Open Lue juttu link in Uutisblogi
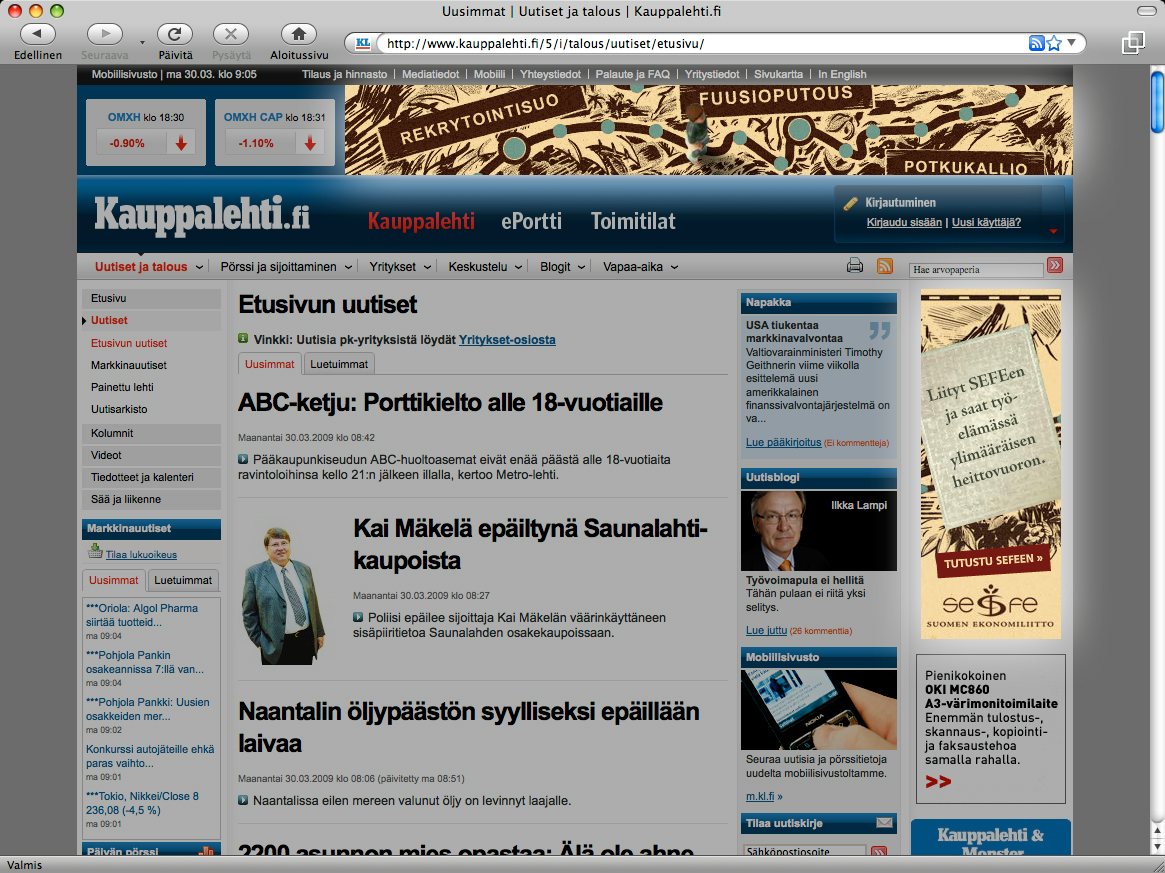Screen dimensions: 1165x873 tap(766, 630)
